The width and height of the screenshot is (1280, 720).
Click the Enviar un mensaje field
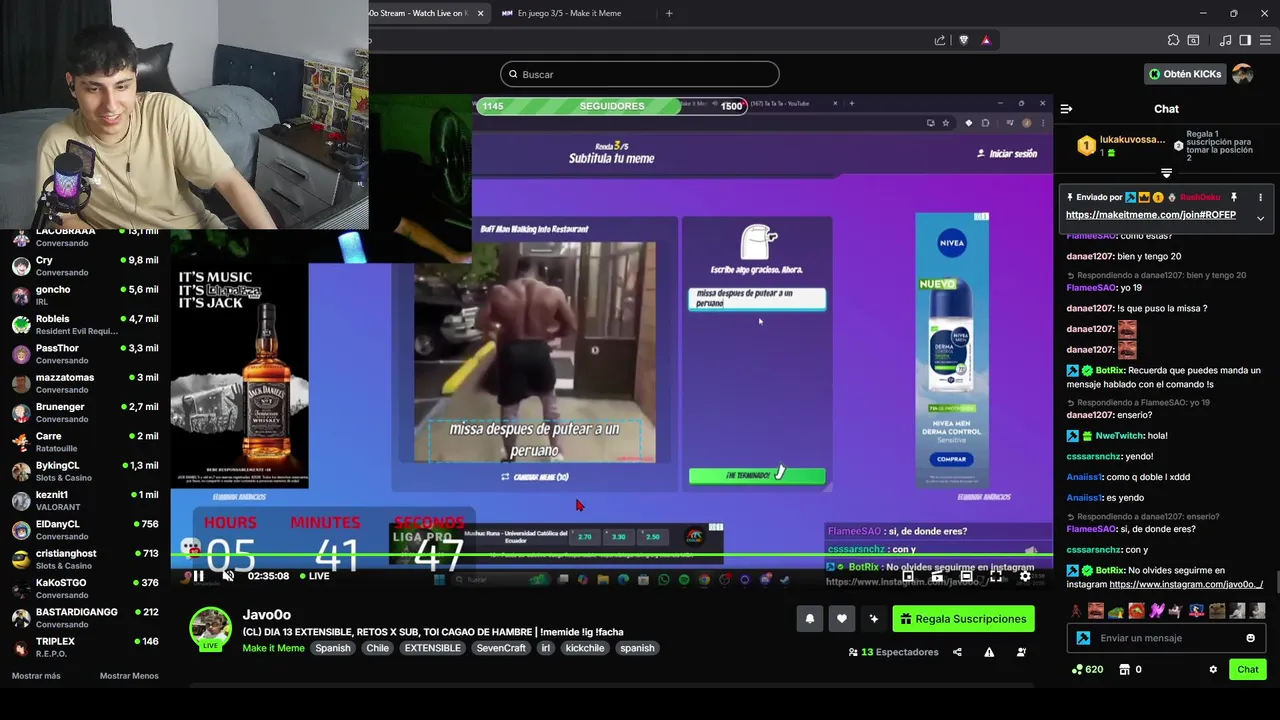(x=1168, y=638)
